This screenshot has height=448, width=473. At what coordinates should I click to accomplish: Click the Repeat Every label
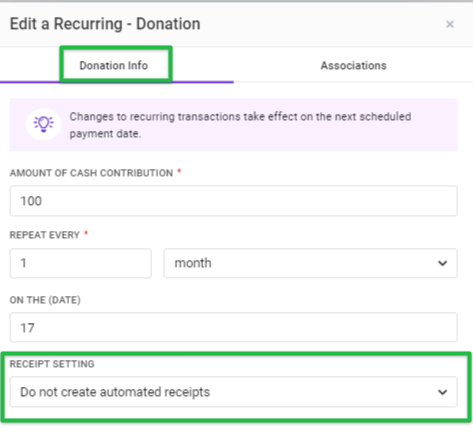(45, 235)
